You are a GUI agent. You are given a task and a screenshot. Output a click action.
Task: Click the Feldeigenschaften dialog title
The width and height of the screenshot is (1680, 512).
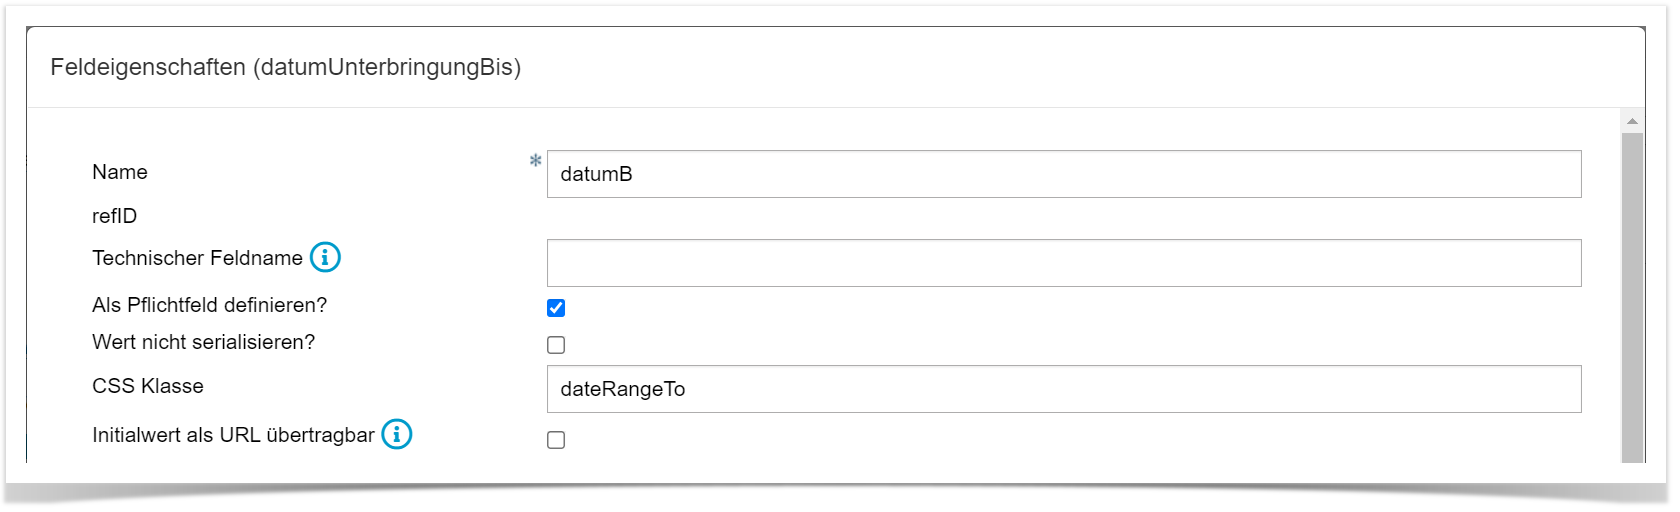285,67
